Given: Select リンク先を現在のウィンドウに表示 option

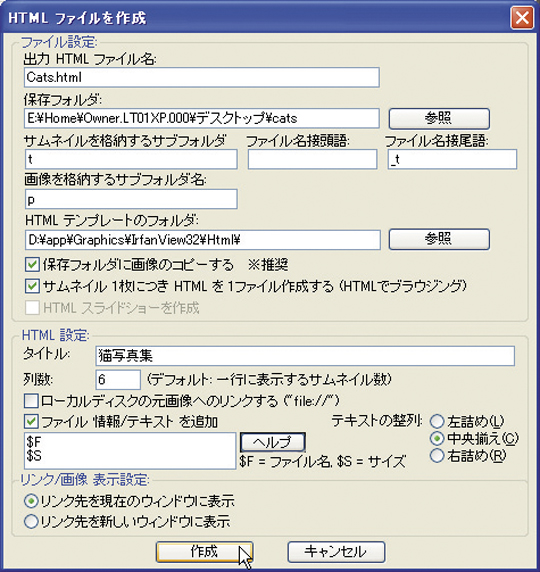Looking at the screenshot, I should 31,501.
